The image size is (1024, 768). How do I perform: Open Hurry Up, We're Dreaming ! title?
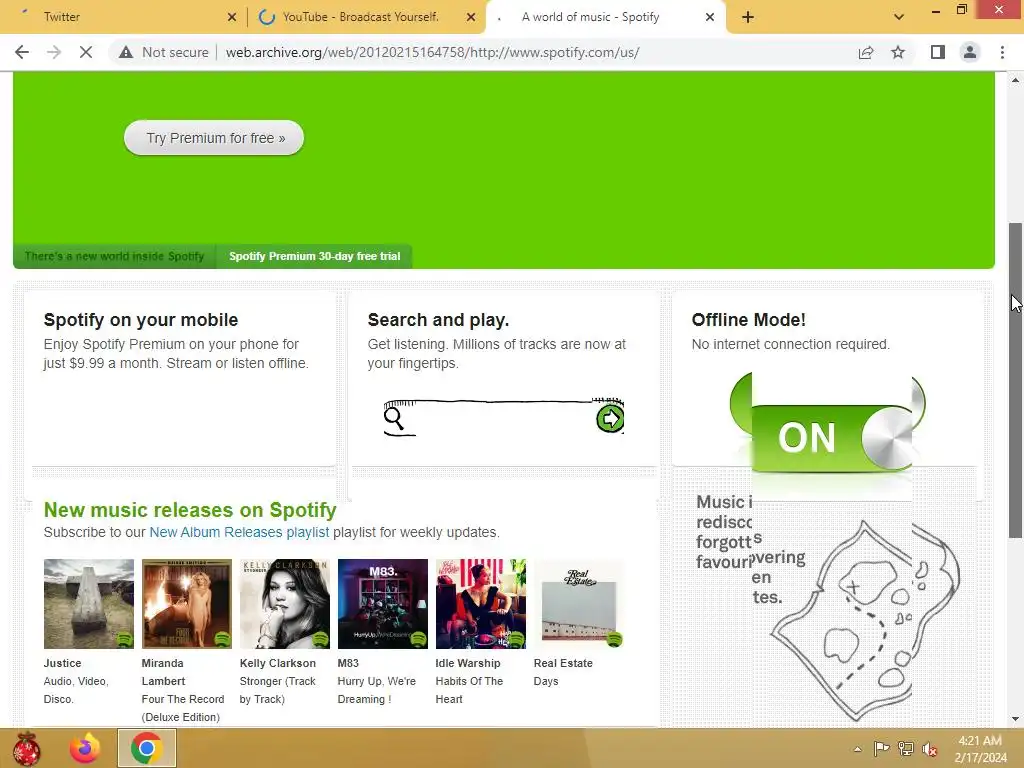coord(377,690)
